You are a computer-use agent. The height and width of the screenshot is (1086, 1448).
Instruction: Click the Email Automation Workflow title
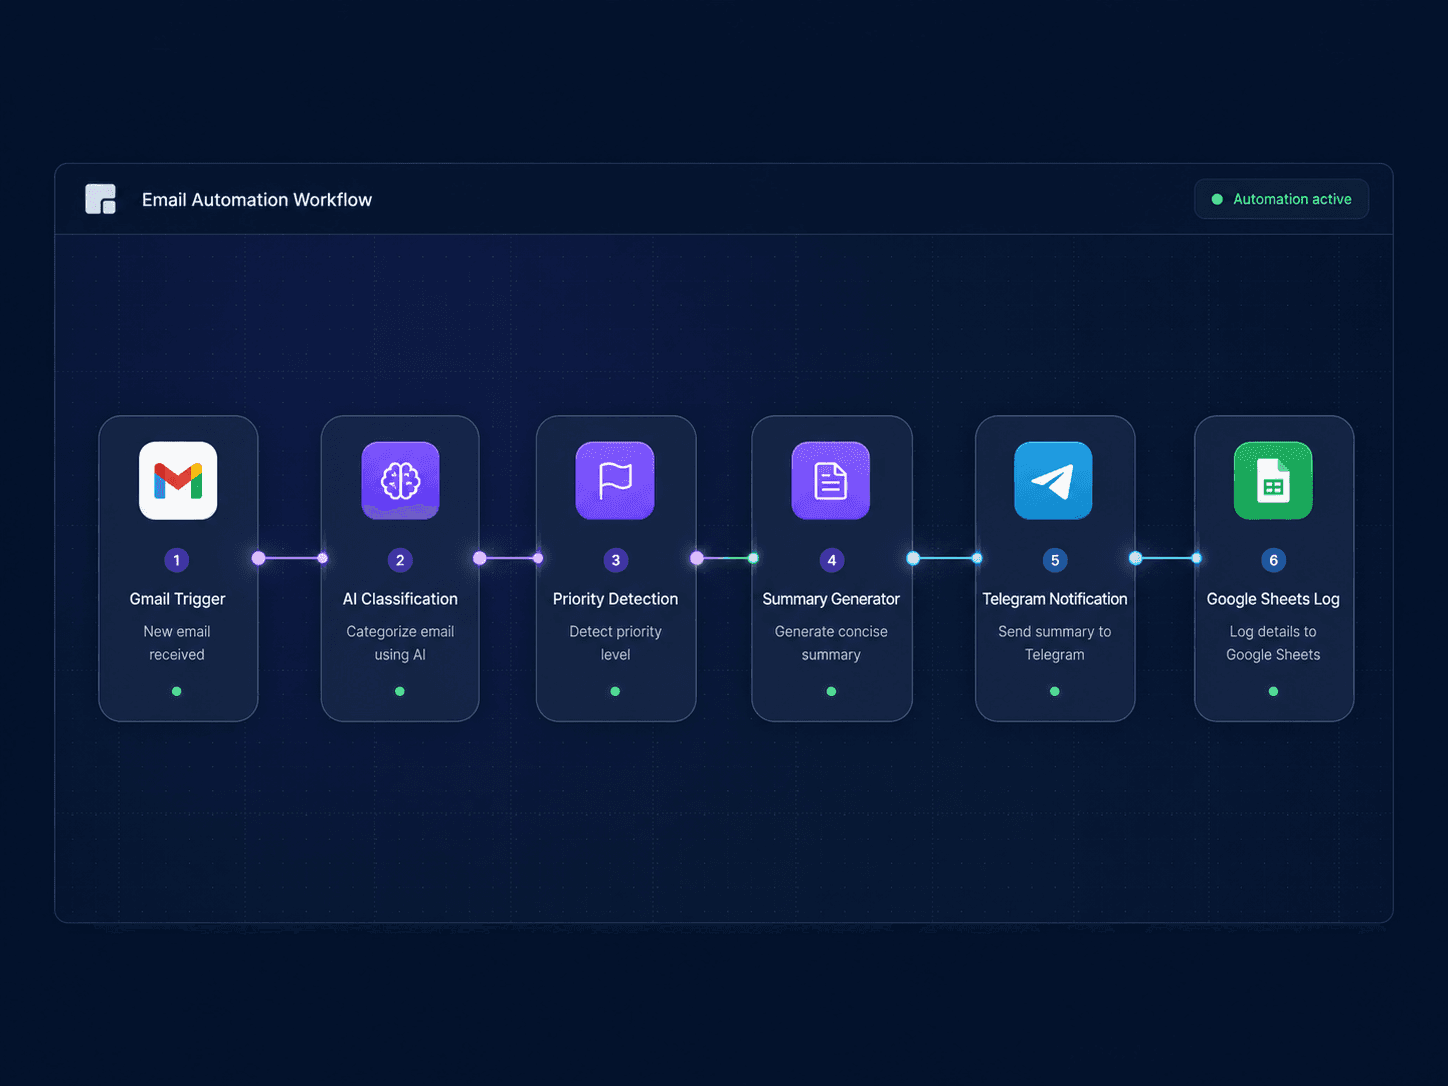pyautogui.click(x=257, y=200)
